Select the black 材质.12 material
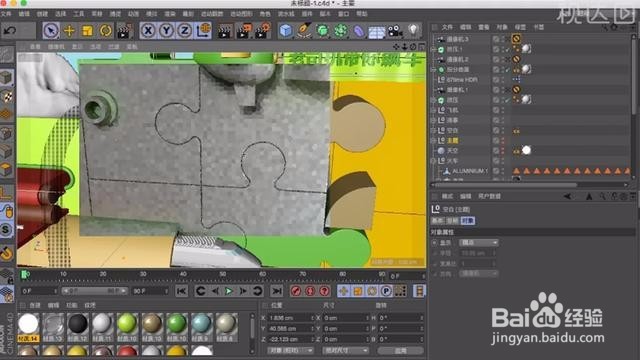The height and width of the screenshot is (360, 640). tap(78, 327)
